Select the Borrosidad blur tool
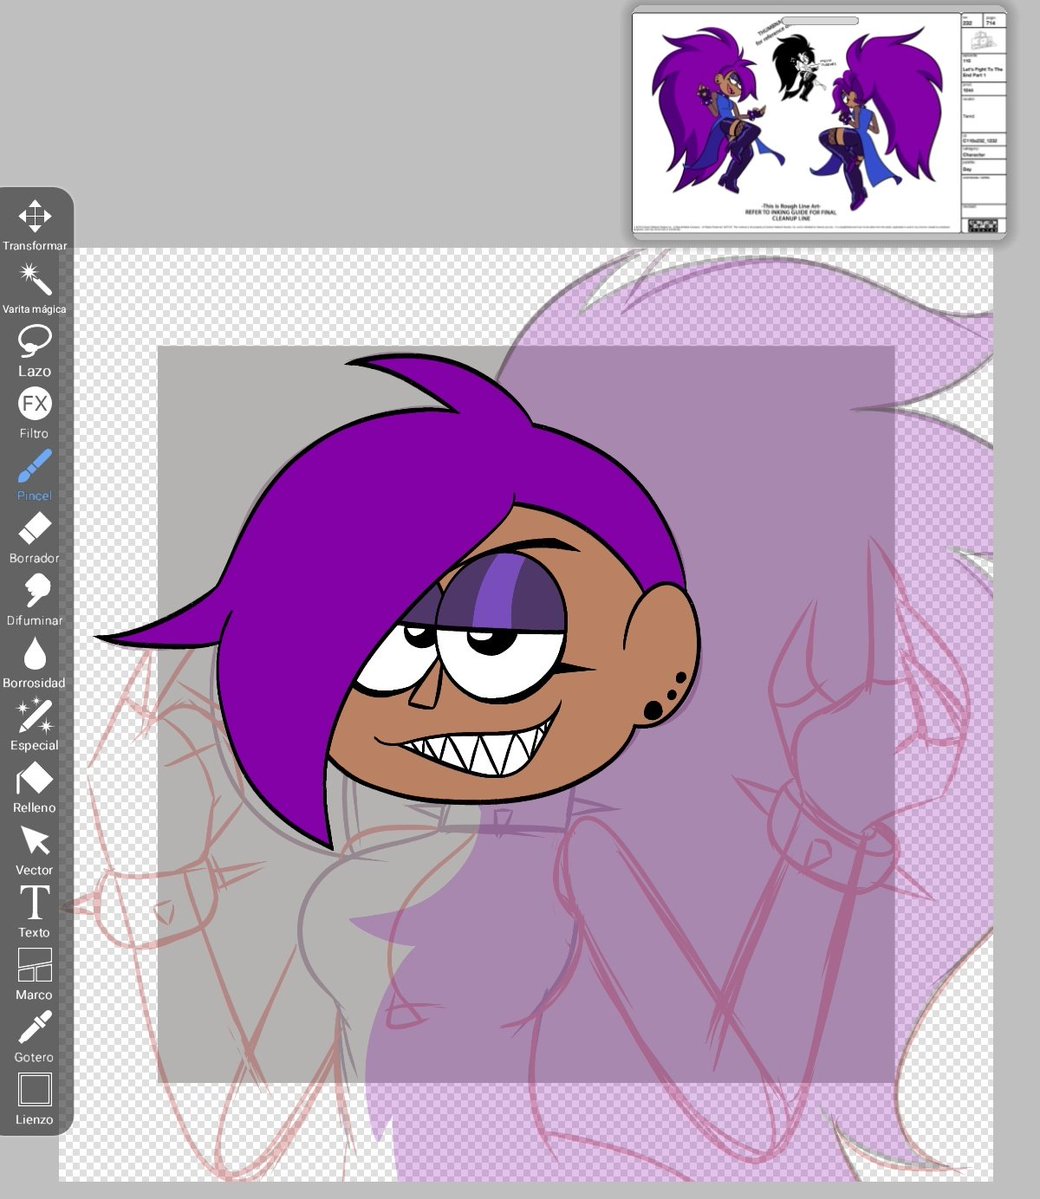The height and width of the screenshot is (1199, 1040). (x=34, y=662)
